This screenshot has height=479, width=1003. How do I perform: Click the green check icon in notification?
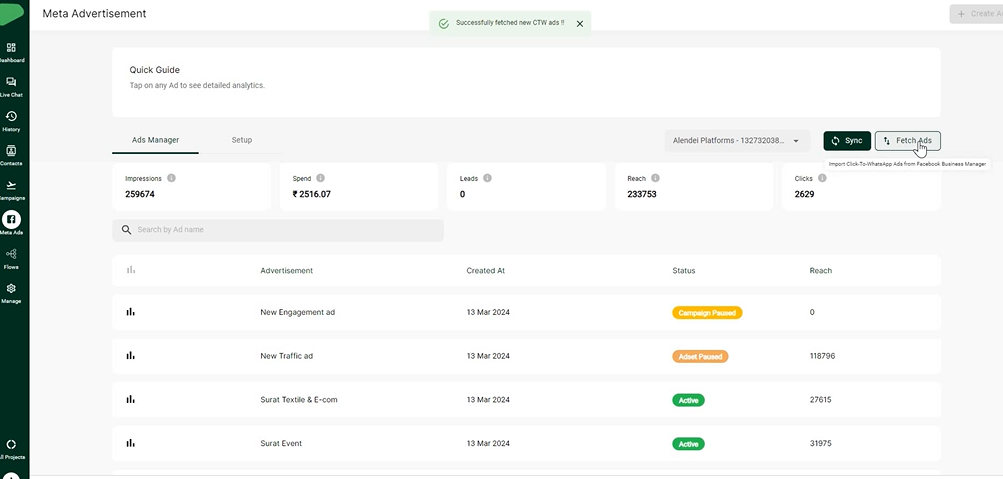[x=443, y=24]
